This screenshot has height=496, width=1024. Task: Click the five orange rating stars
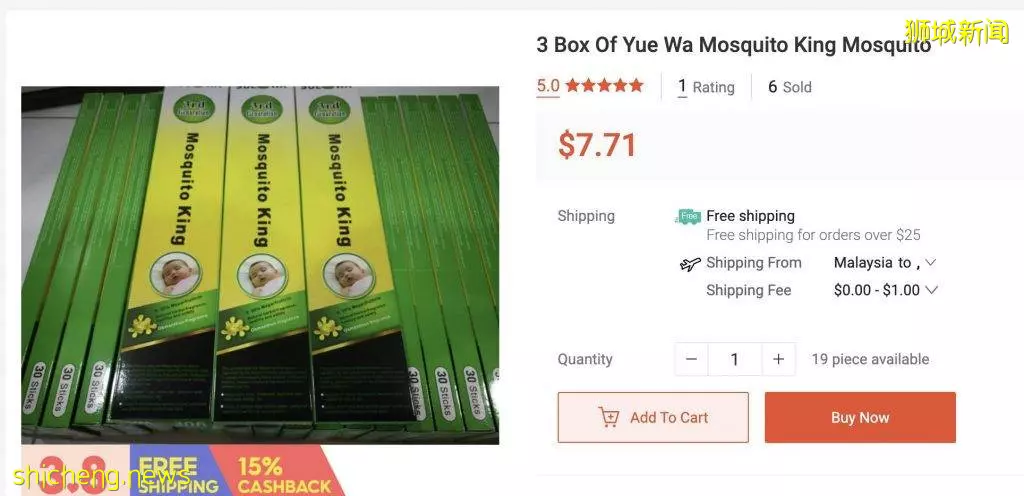coord(604,85)
